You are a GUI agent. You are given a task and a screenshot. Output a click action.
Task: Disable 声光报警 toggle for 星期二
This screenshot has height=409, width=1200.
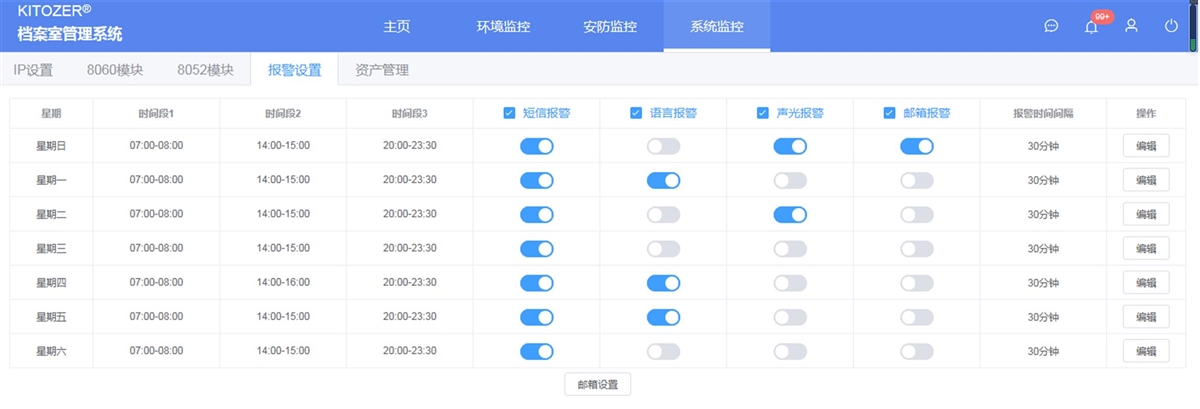790,215
